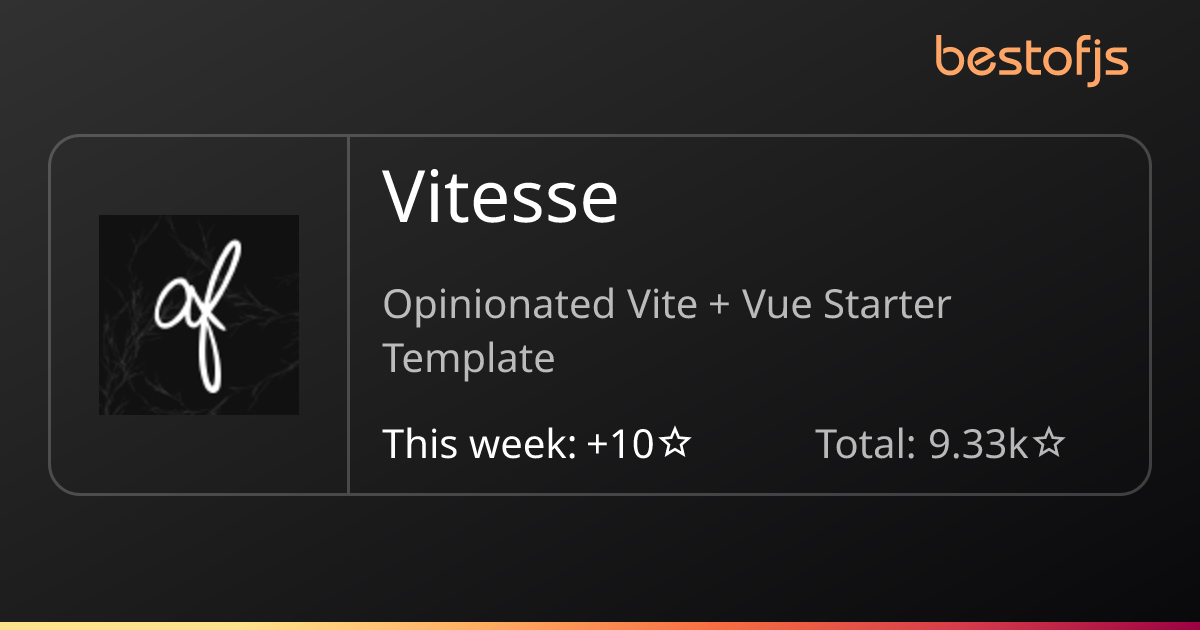Viewport: 1200px width, 630px height.
Task: Click the "Total:" label
Action: click(866, 443)
